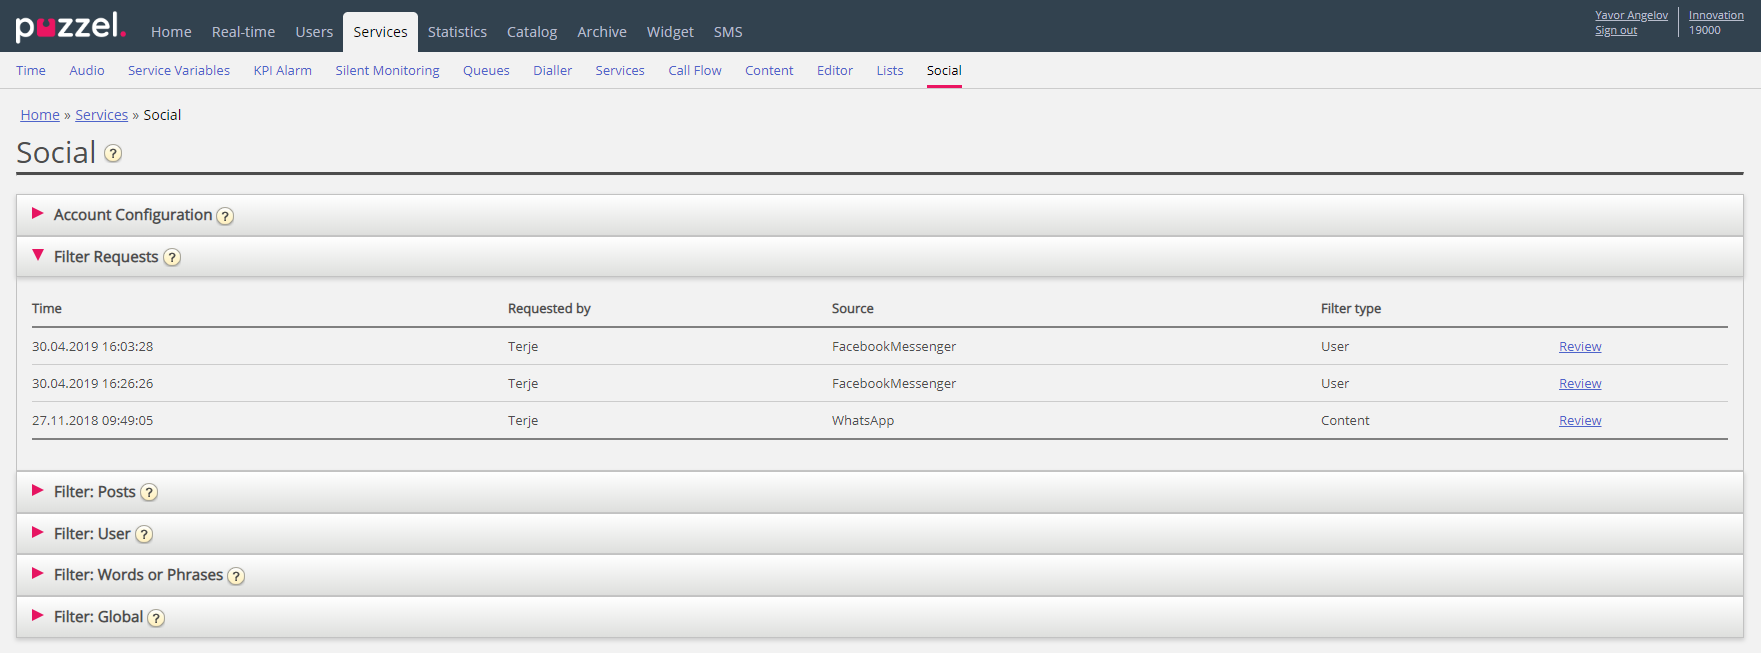The image size is (1761, 653).
Task: Review the 16:03:28 FacebookMessenger request
Action: (1579, 347)
